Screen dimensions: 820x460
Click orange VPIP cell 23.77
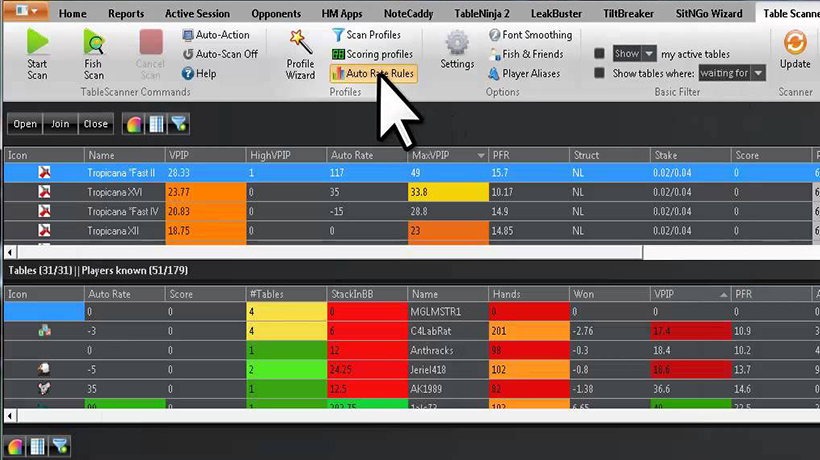click(206, 192)
